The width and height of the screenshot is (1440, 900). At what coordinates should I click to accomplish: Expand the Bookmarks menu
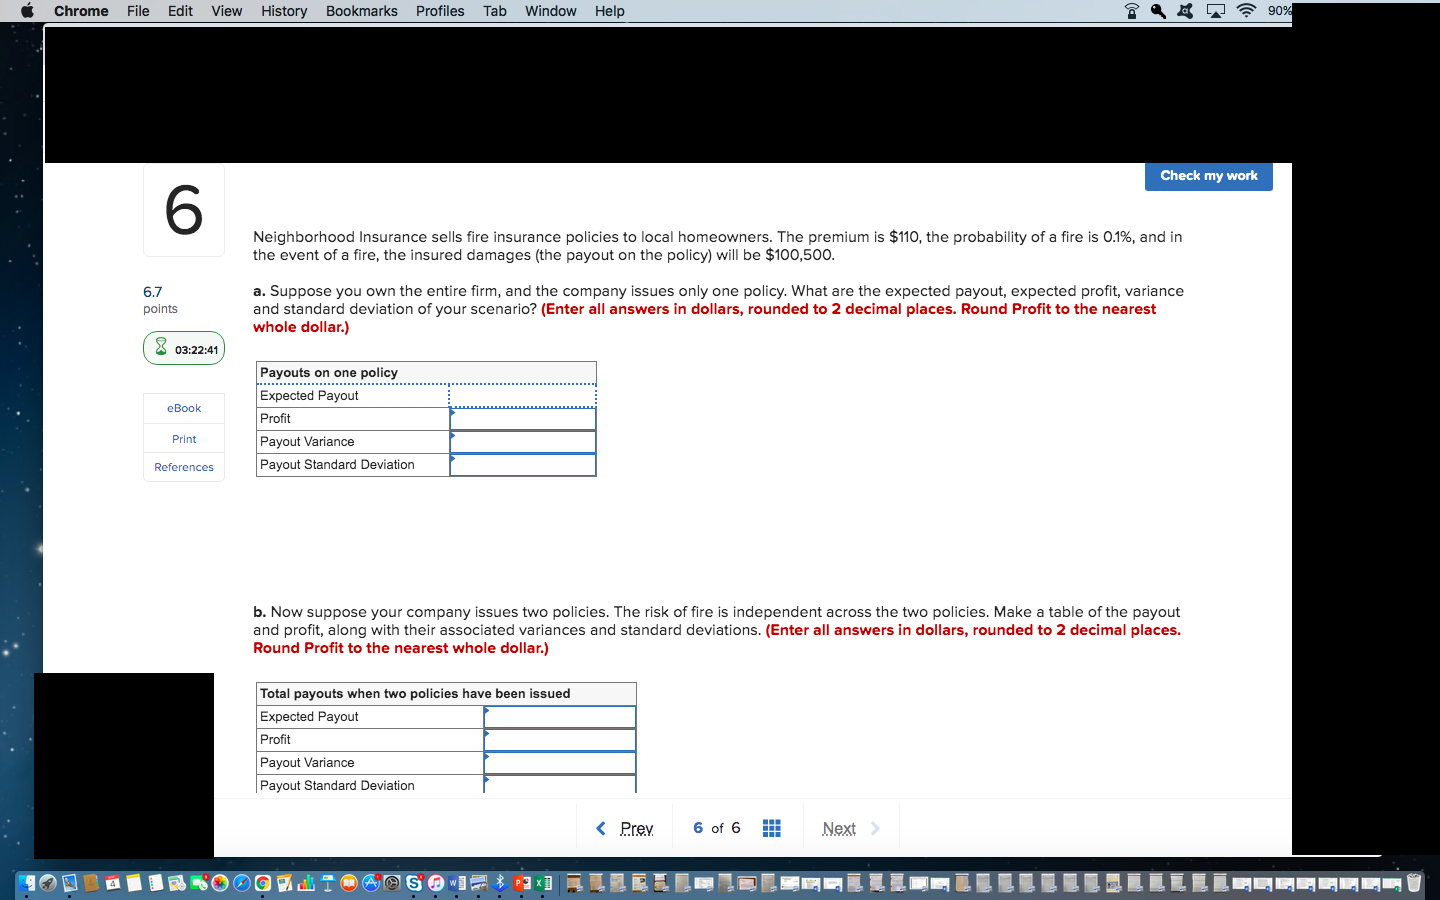point(361,11)
